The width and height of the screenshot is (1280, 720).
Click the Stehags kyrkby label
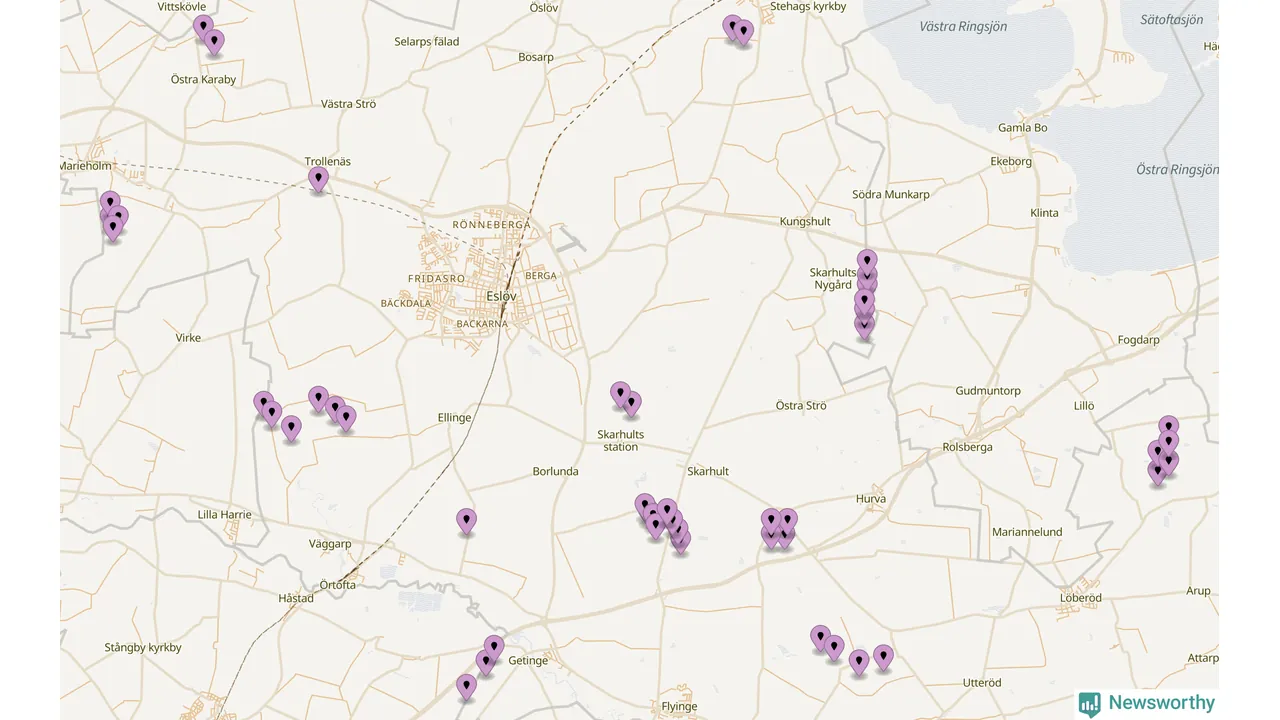[x=808, y=7]
